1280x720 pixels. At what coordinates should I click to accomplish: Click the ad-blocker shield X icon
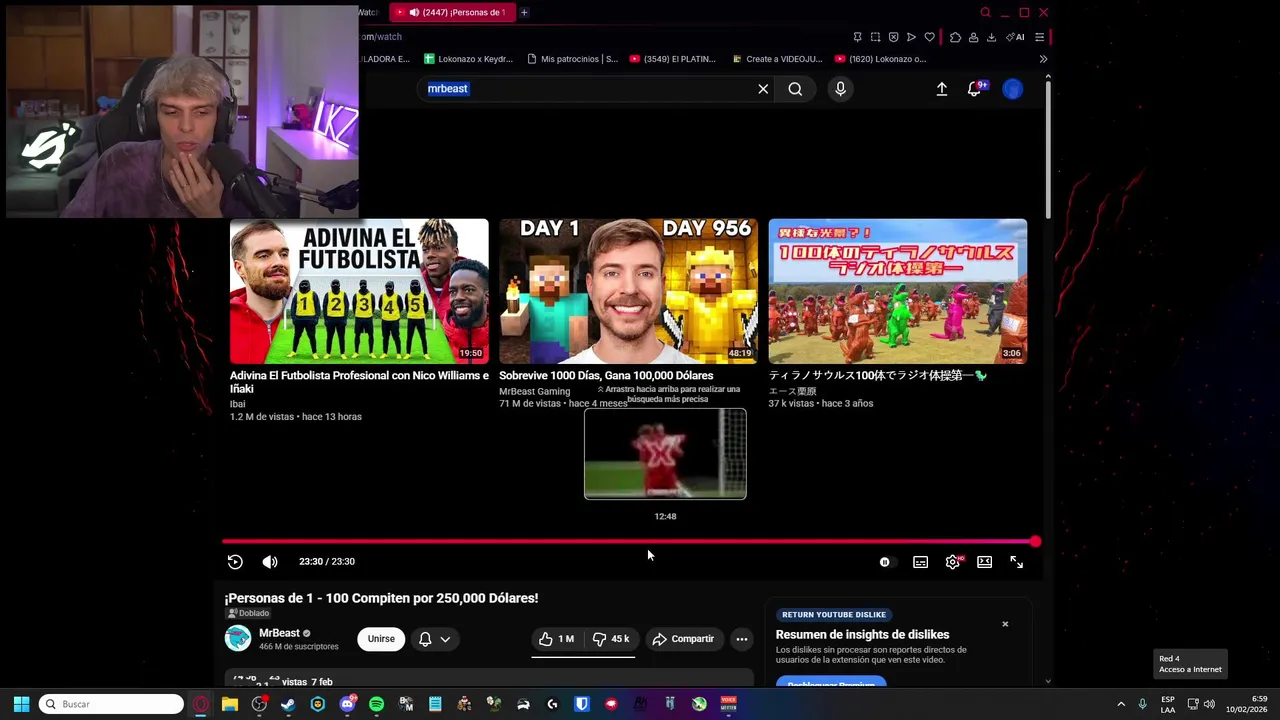pos(893,37)
